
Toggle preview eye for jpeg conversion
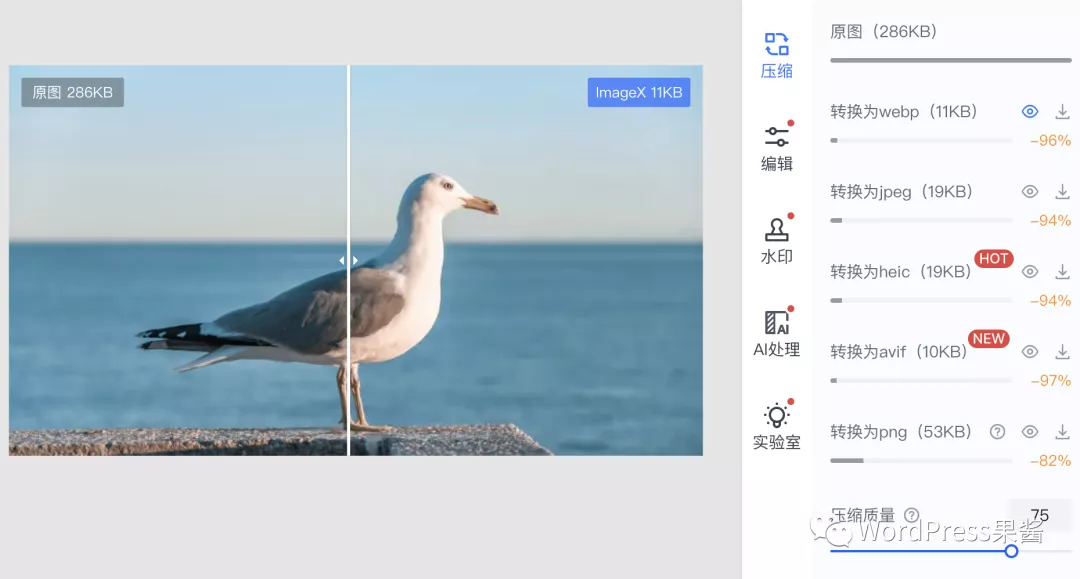tap(1030, 191)
